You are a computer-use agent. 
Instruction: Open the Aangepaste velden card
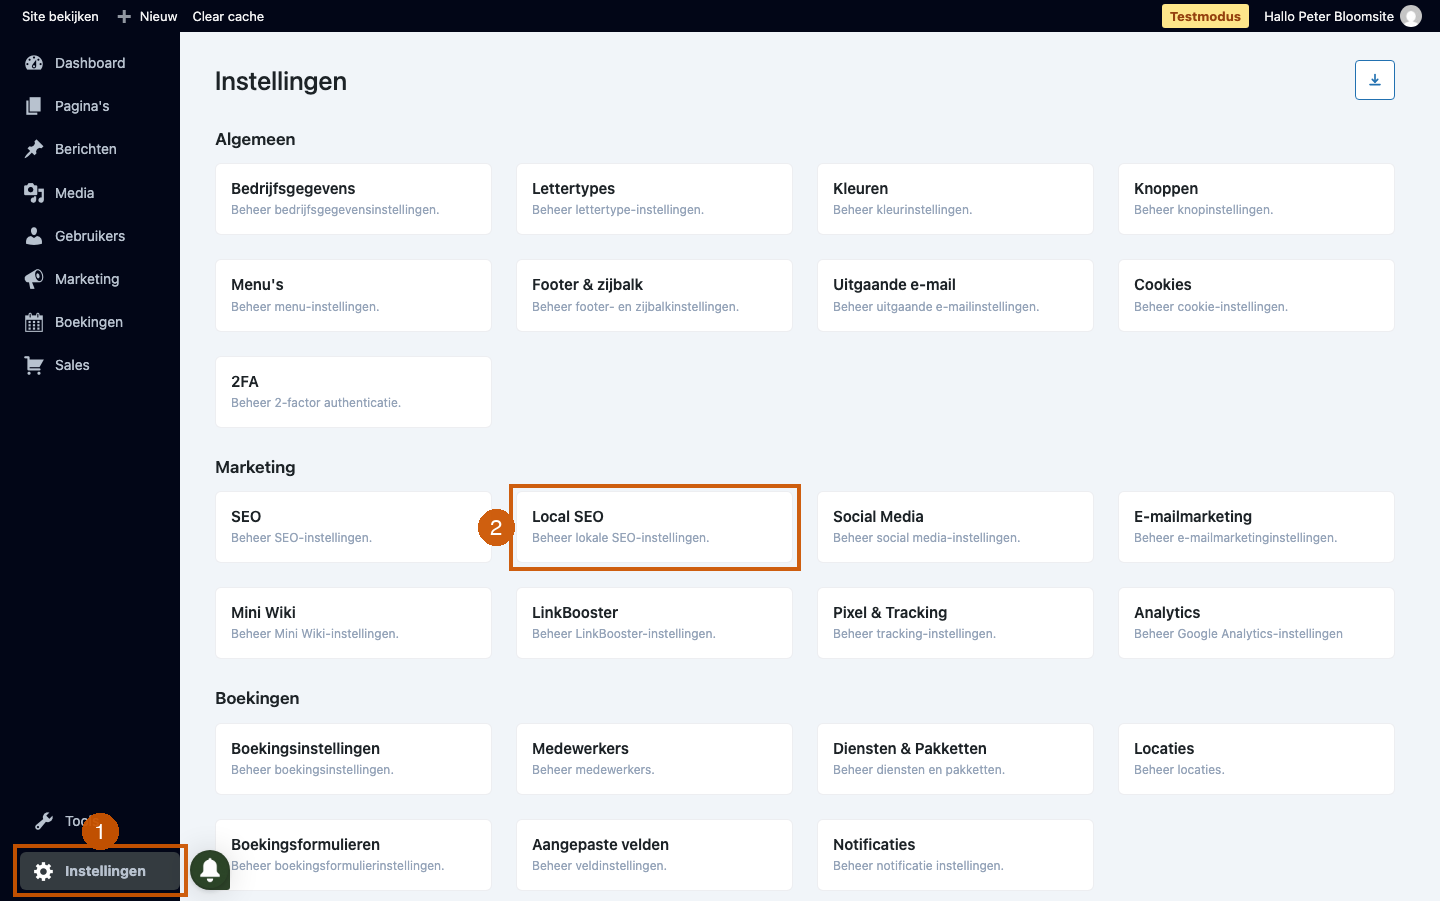point(654,855)
